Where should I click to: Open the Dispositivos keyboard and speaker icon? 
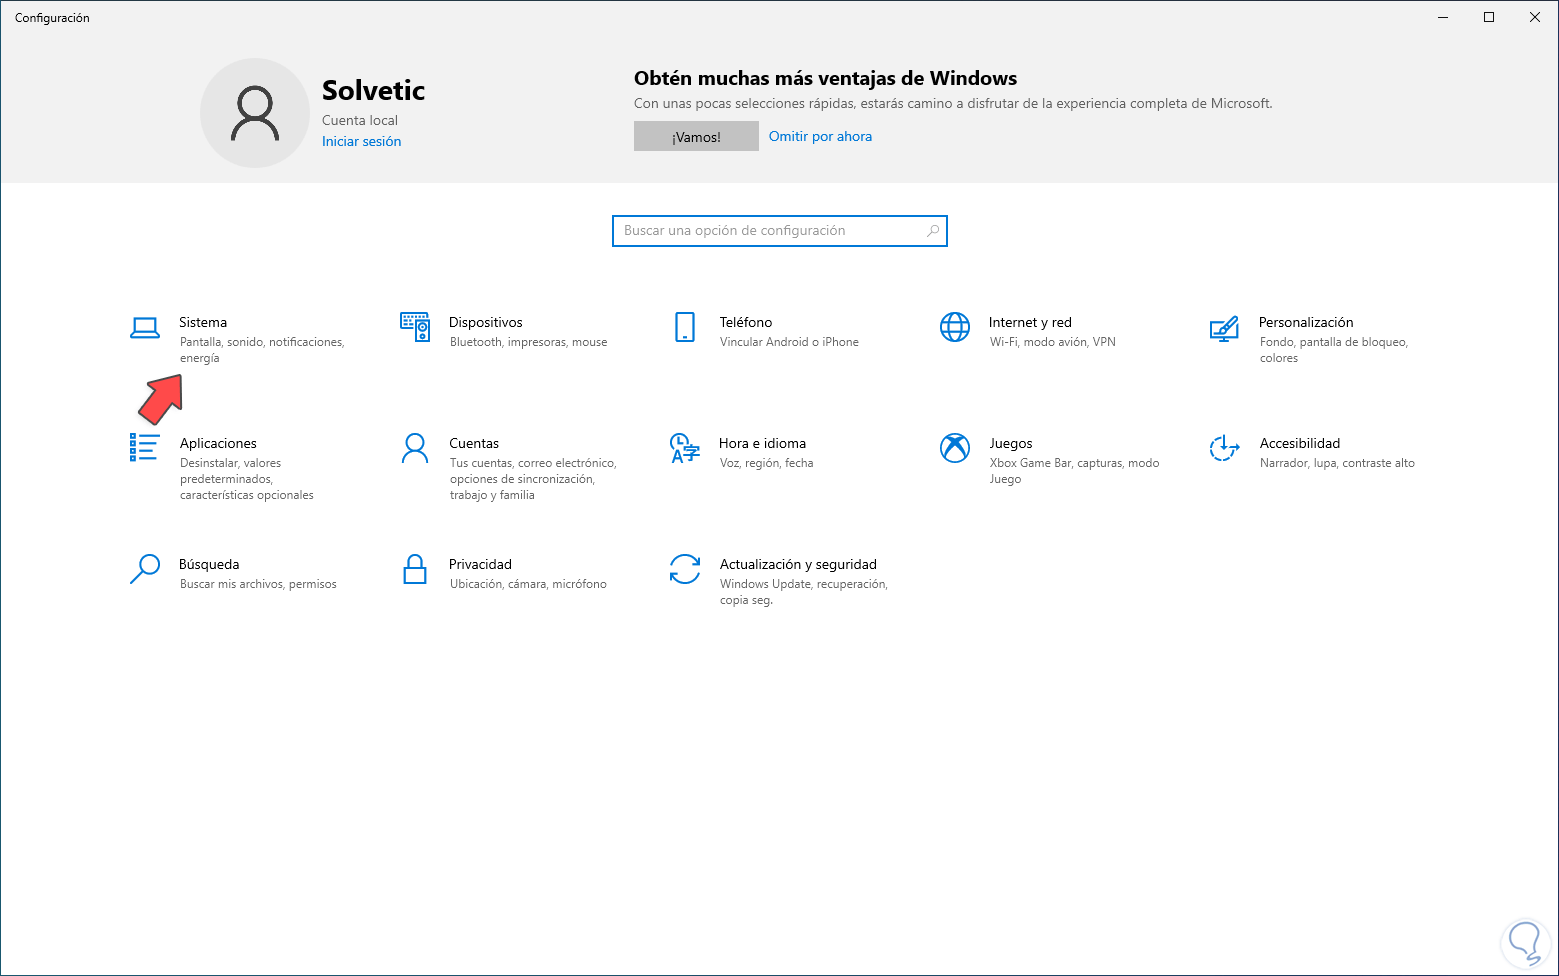coord(415,327)
